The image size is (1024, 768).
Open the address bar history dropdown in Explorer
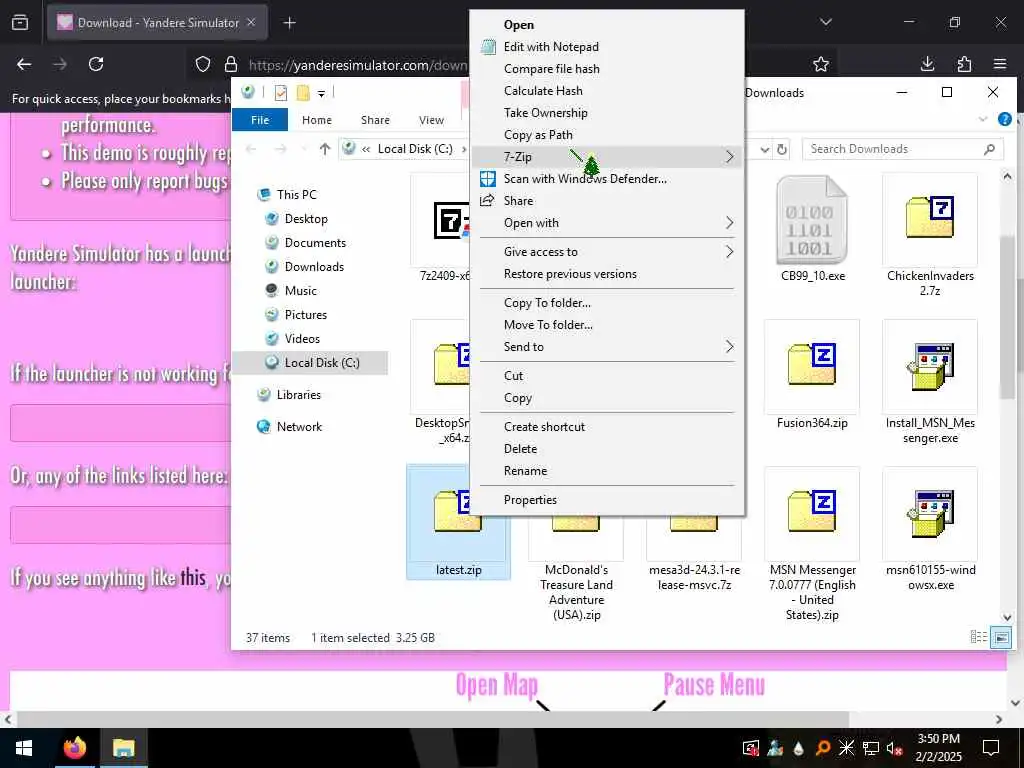tap(765, 149)
